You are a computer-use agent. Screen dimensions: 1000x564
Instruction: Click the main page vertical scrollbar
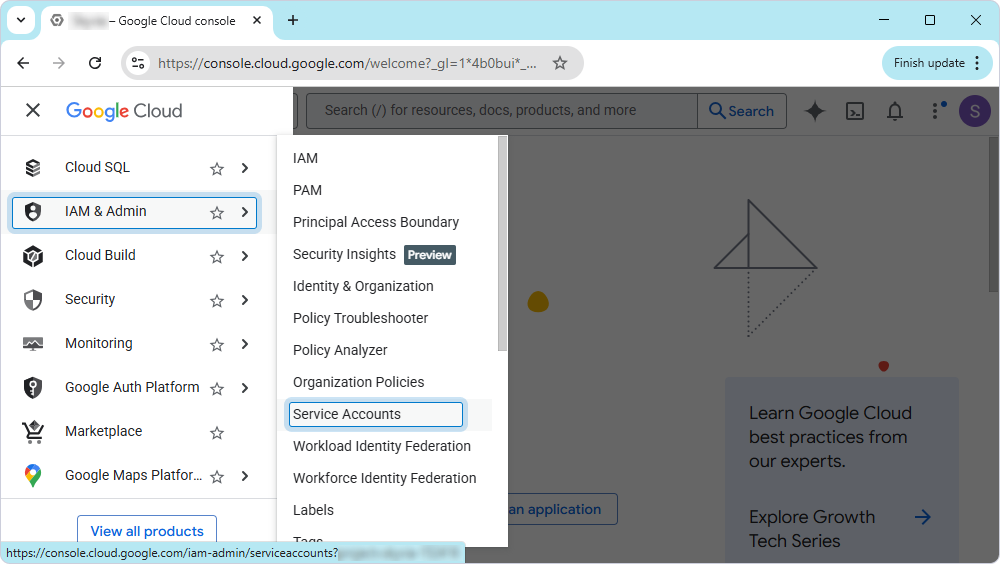click(x=994, y=214)
